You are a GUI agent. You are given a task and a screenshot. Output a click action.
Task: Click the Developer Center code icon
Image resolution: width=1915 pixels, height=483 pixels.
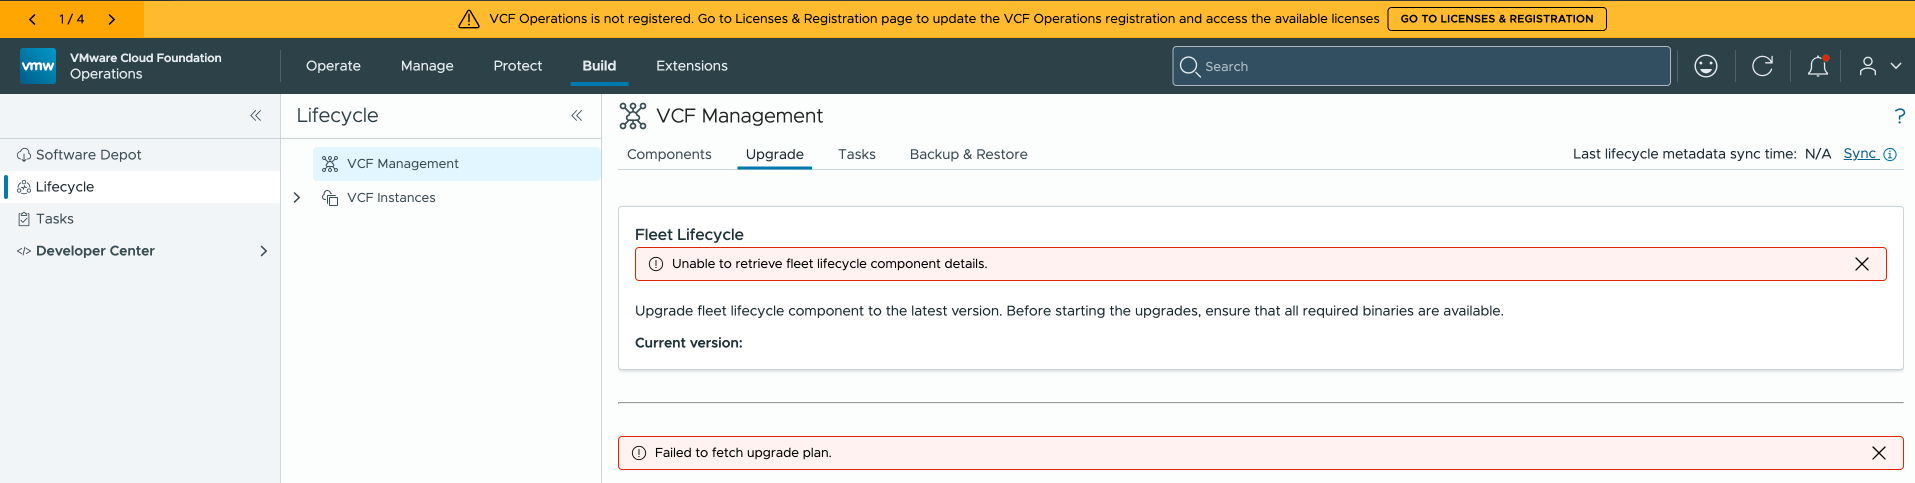[24, 251]
